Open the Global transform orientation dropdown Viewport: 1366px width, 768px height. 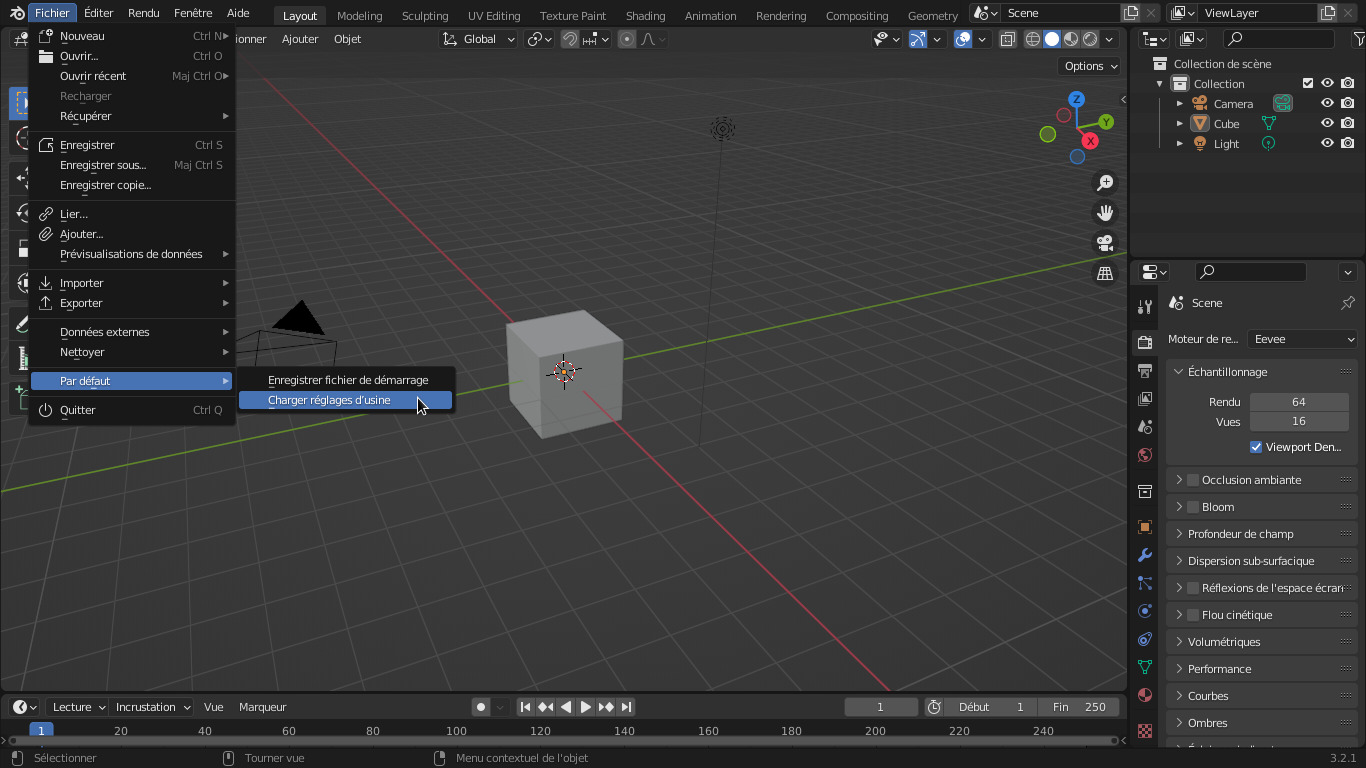point(479,39)
